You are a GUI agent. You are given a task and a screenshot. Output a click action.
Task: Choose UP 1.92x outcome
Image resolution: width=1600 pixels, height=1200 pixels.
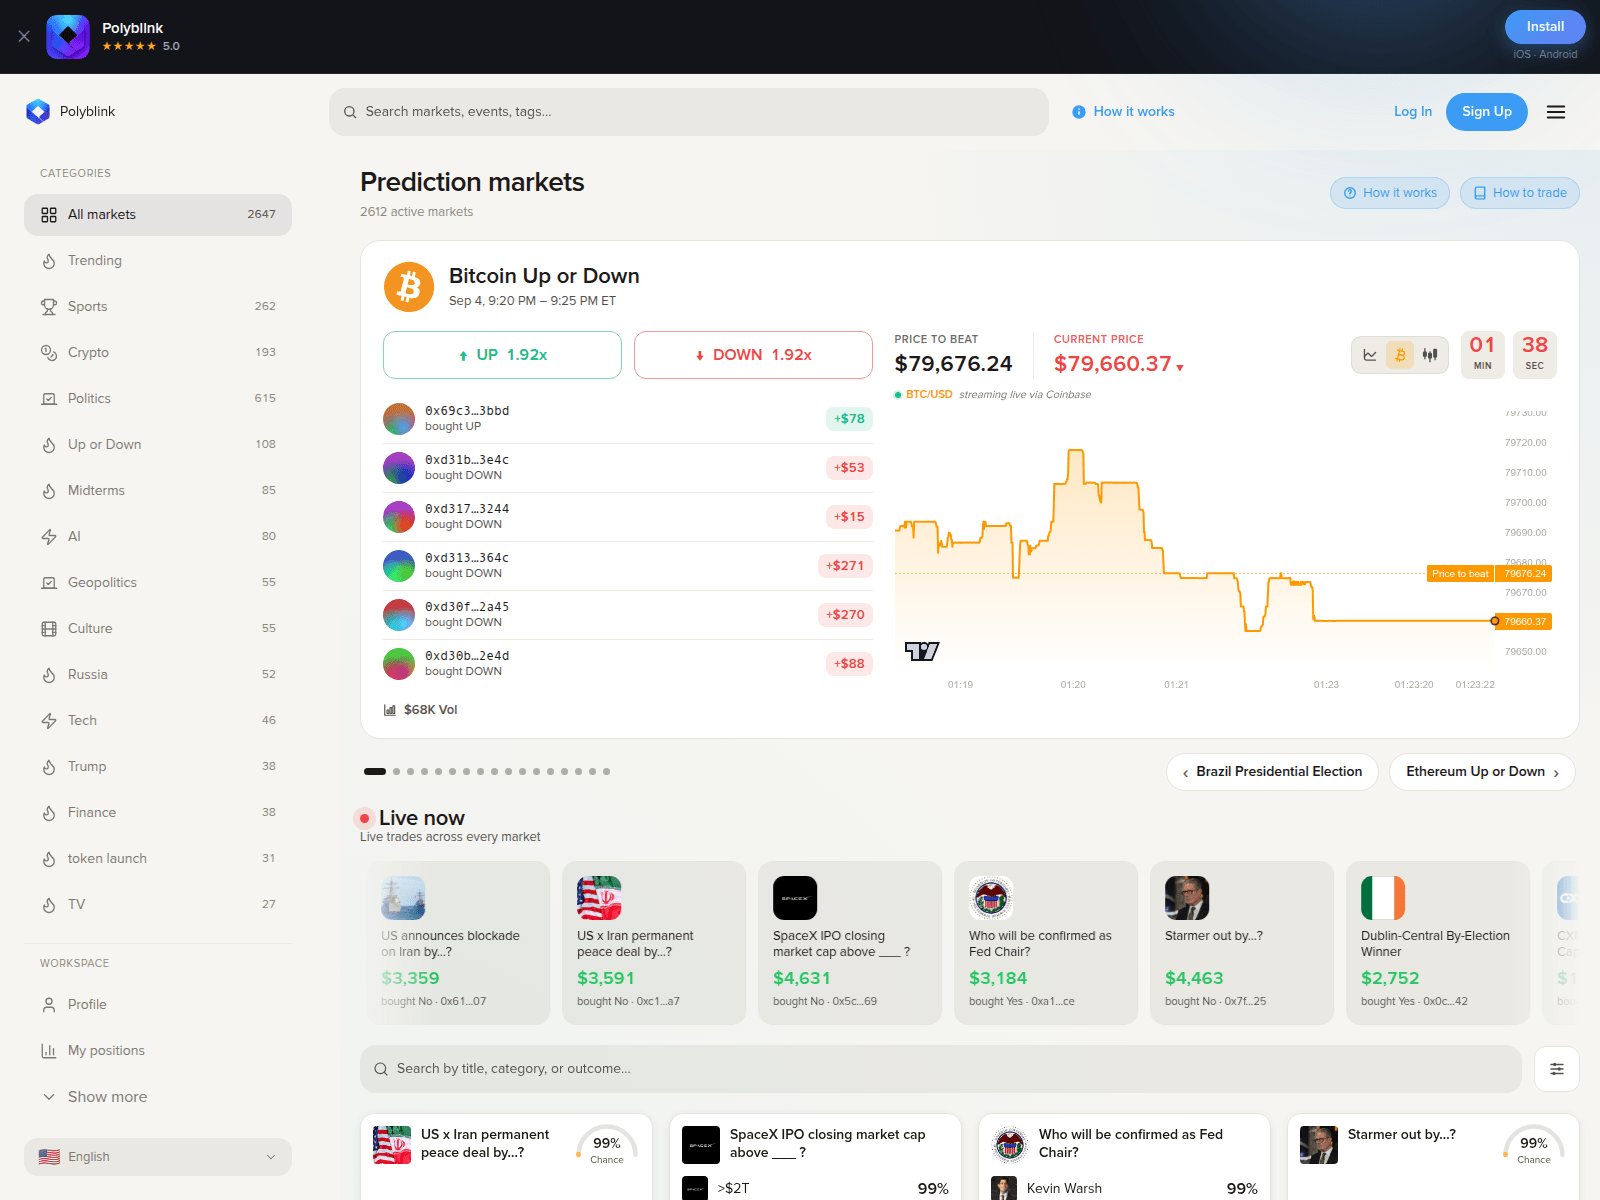[502, 355]
